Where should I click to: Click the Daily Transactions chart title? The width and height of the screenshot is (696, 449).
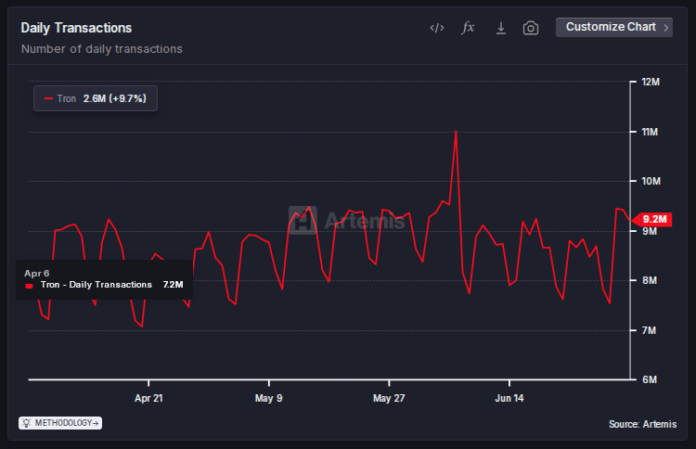point(76,28)
